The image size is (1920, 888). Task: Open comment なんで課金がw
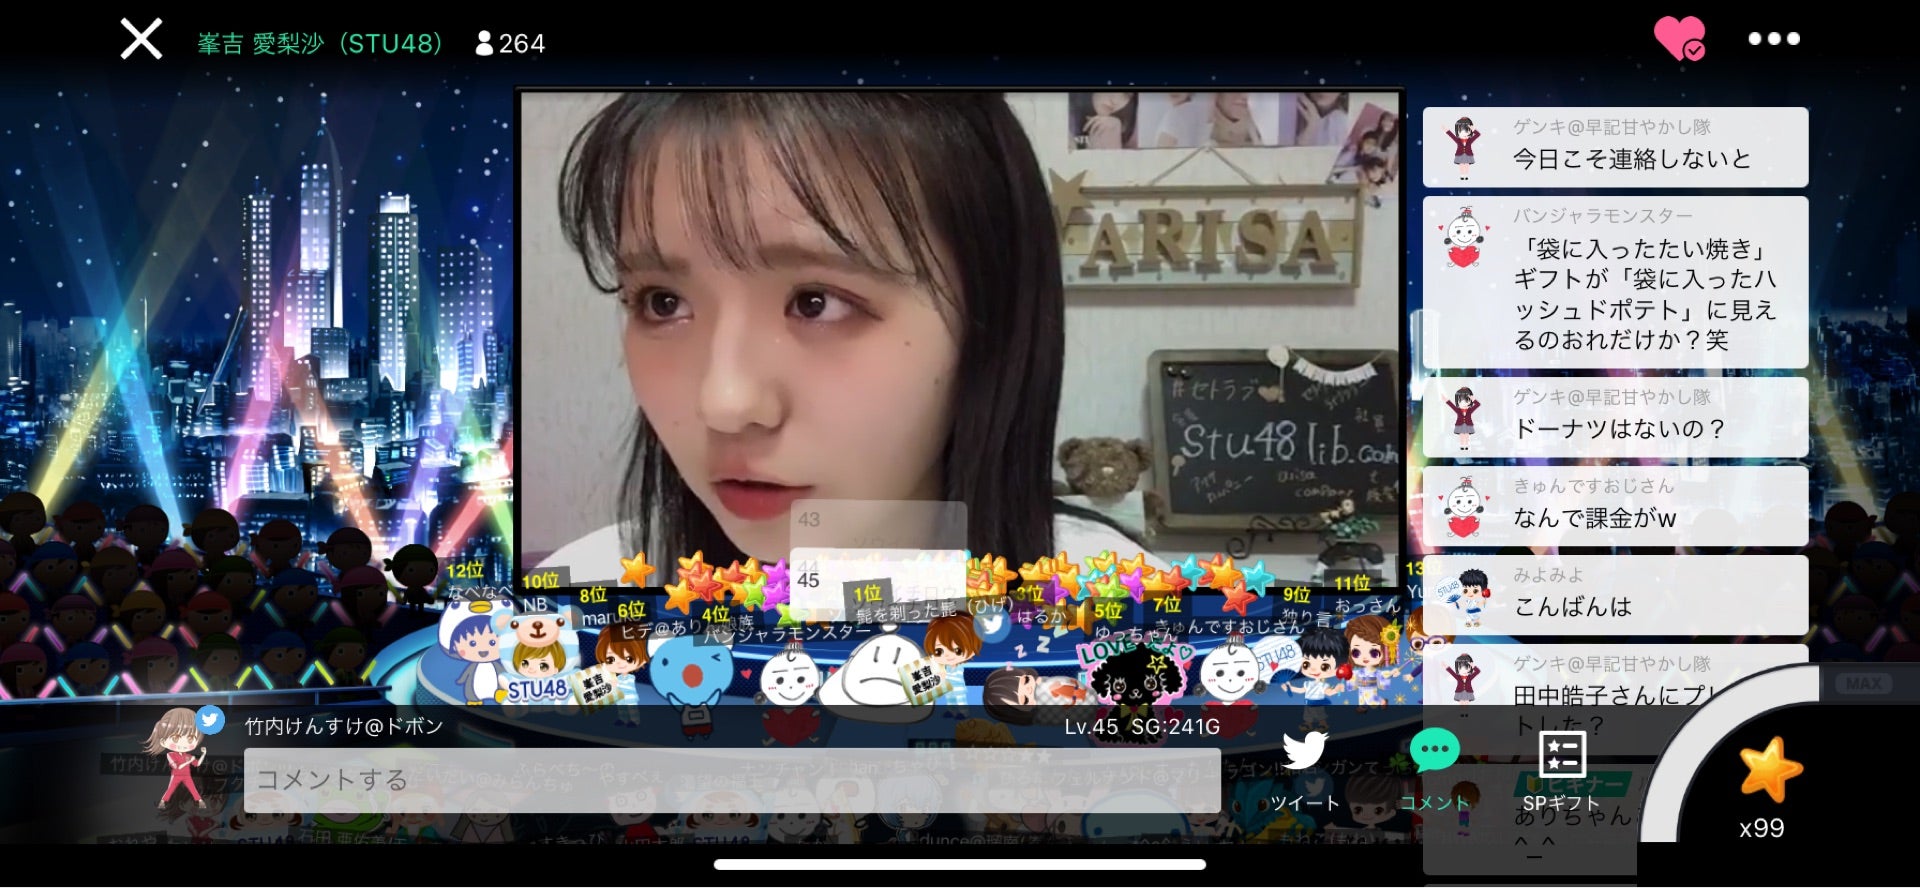(x=1615, y=506)
